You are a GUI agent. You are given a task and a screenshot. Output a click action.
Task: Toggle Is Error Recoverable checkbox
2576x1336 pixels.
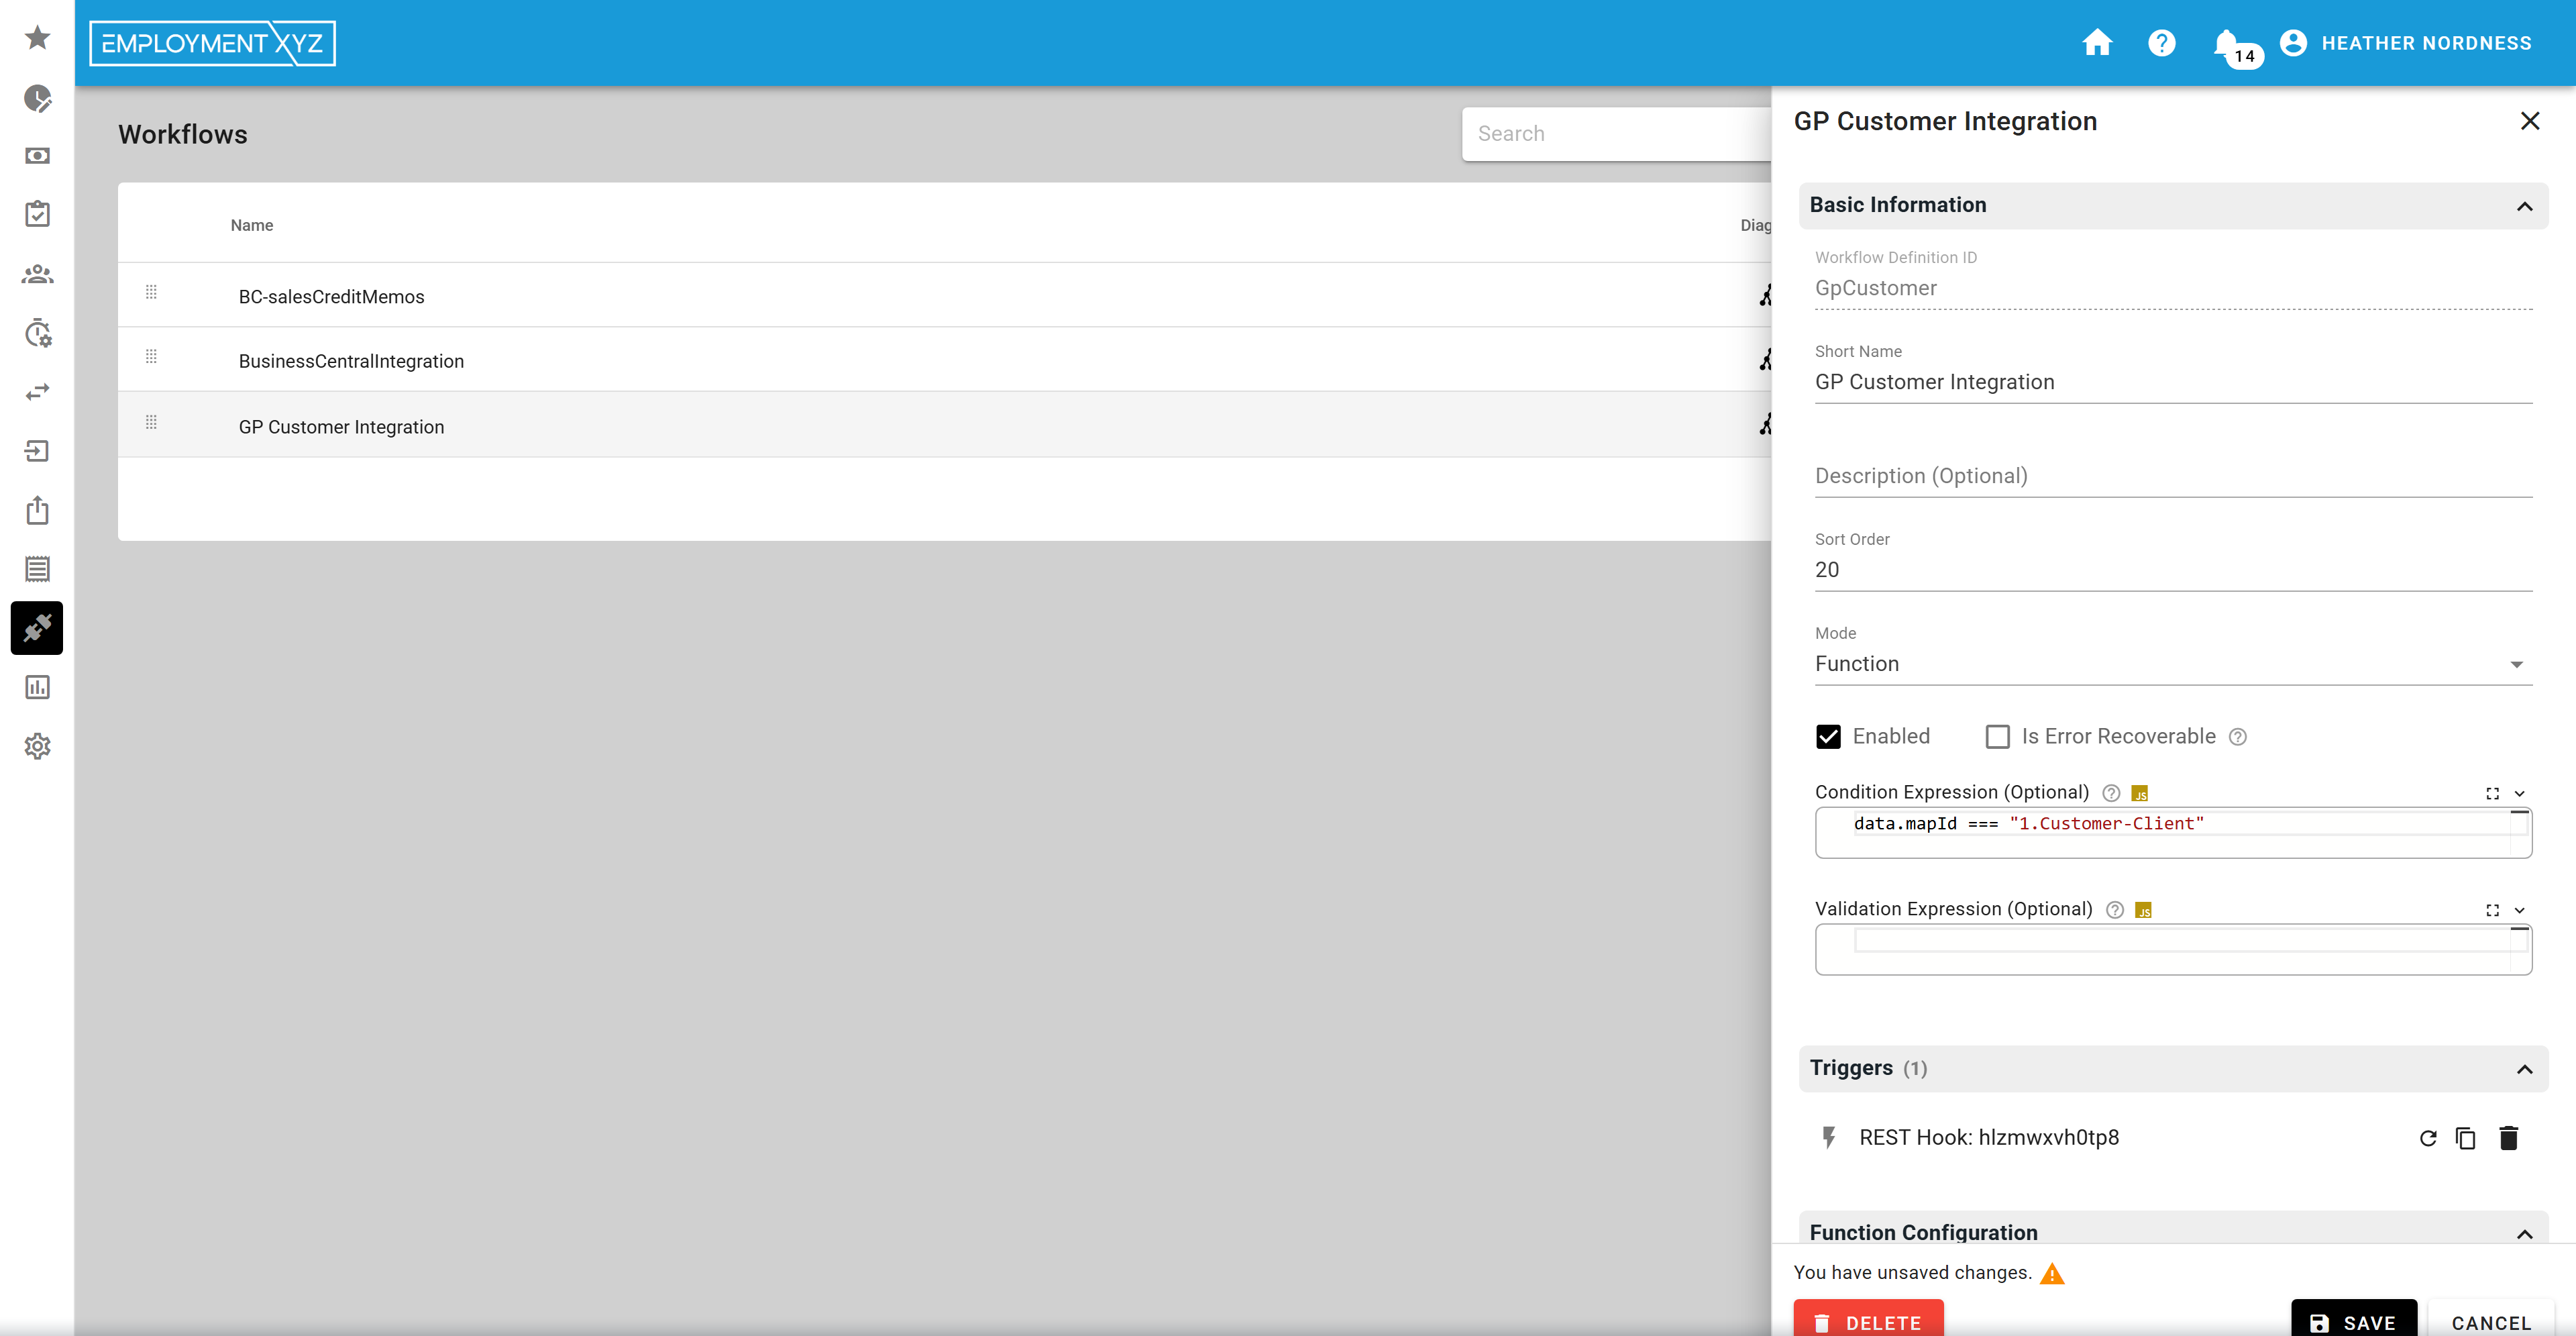(1997, 737)
